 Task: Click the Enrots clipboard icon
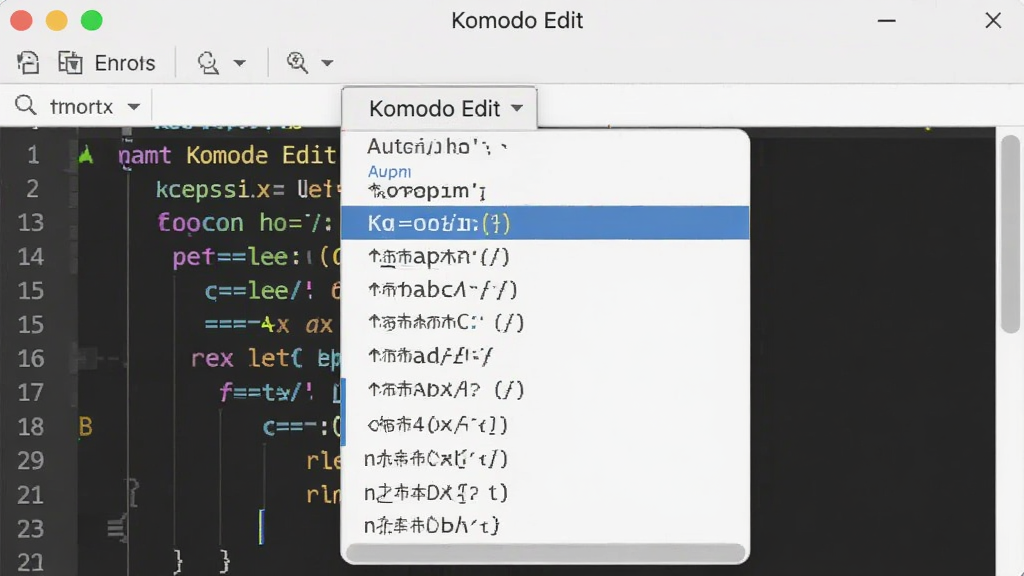tap(70, 63)
